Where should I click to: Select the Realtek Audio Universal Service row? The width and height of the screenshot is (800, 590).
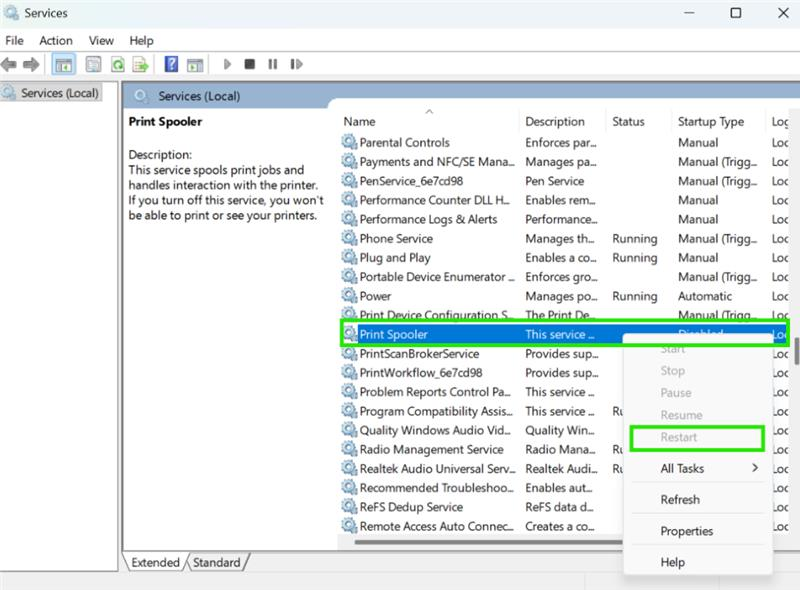(481, 468)
